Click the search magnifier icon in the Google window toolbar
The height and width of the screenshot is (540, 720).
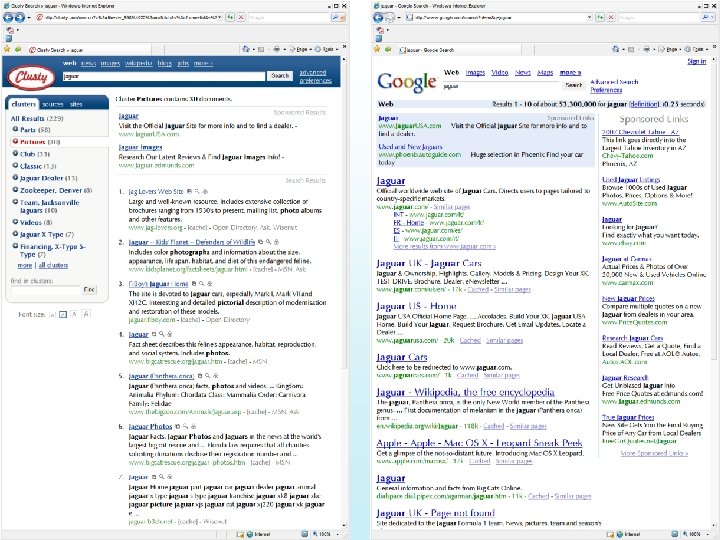point(706,17)
